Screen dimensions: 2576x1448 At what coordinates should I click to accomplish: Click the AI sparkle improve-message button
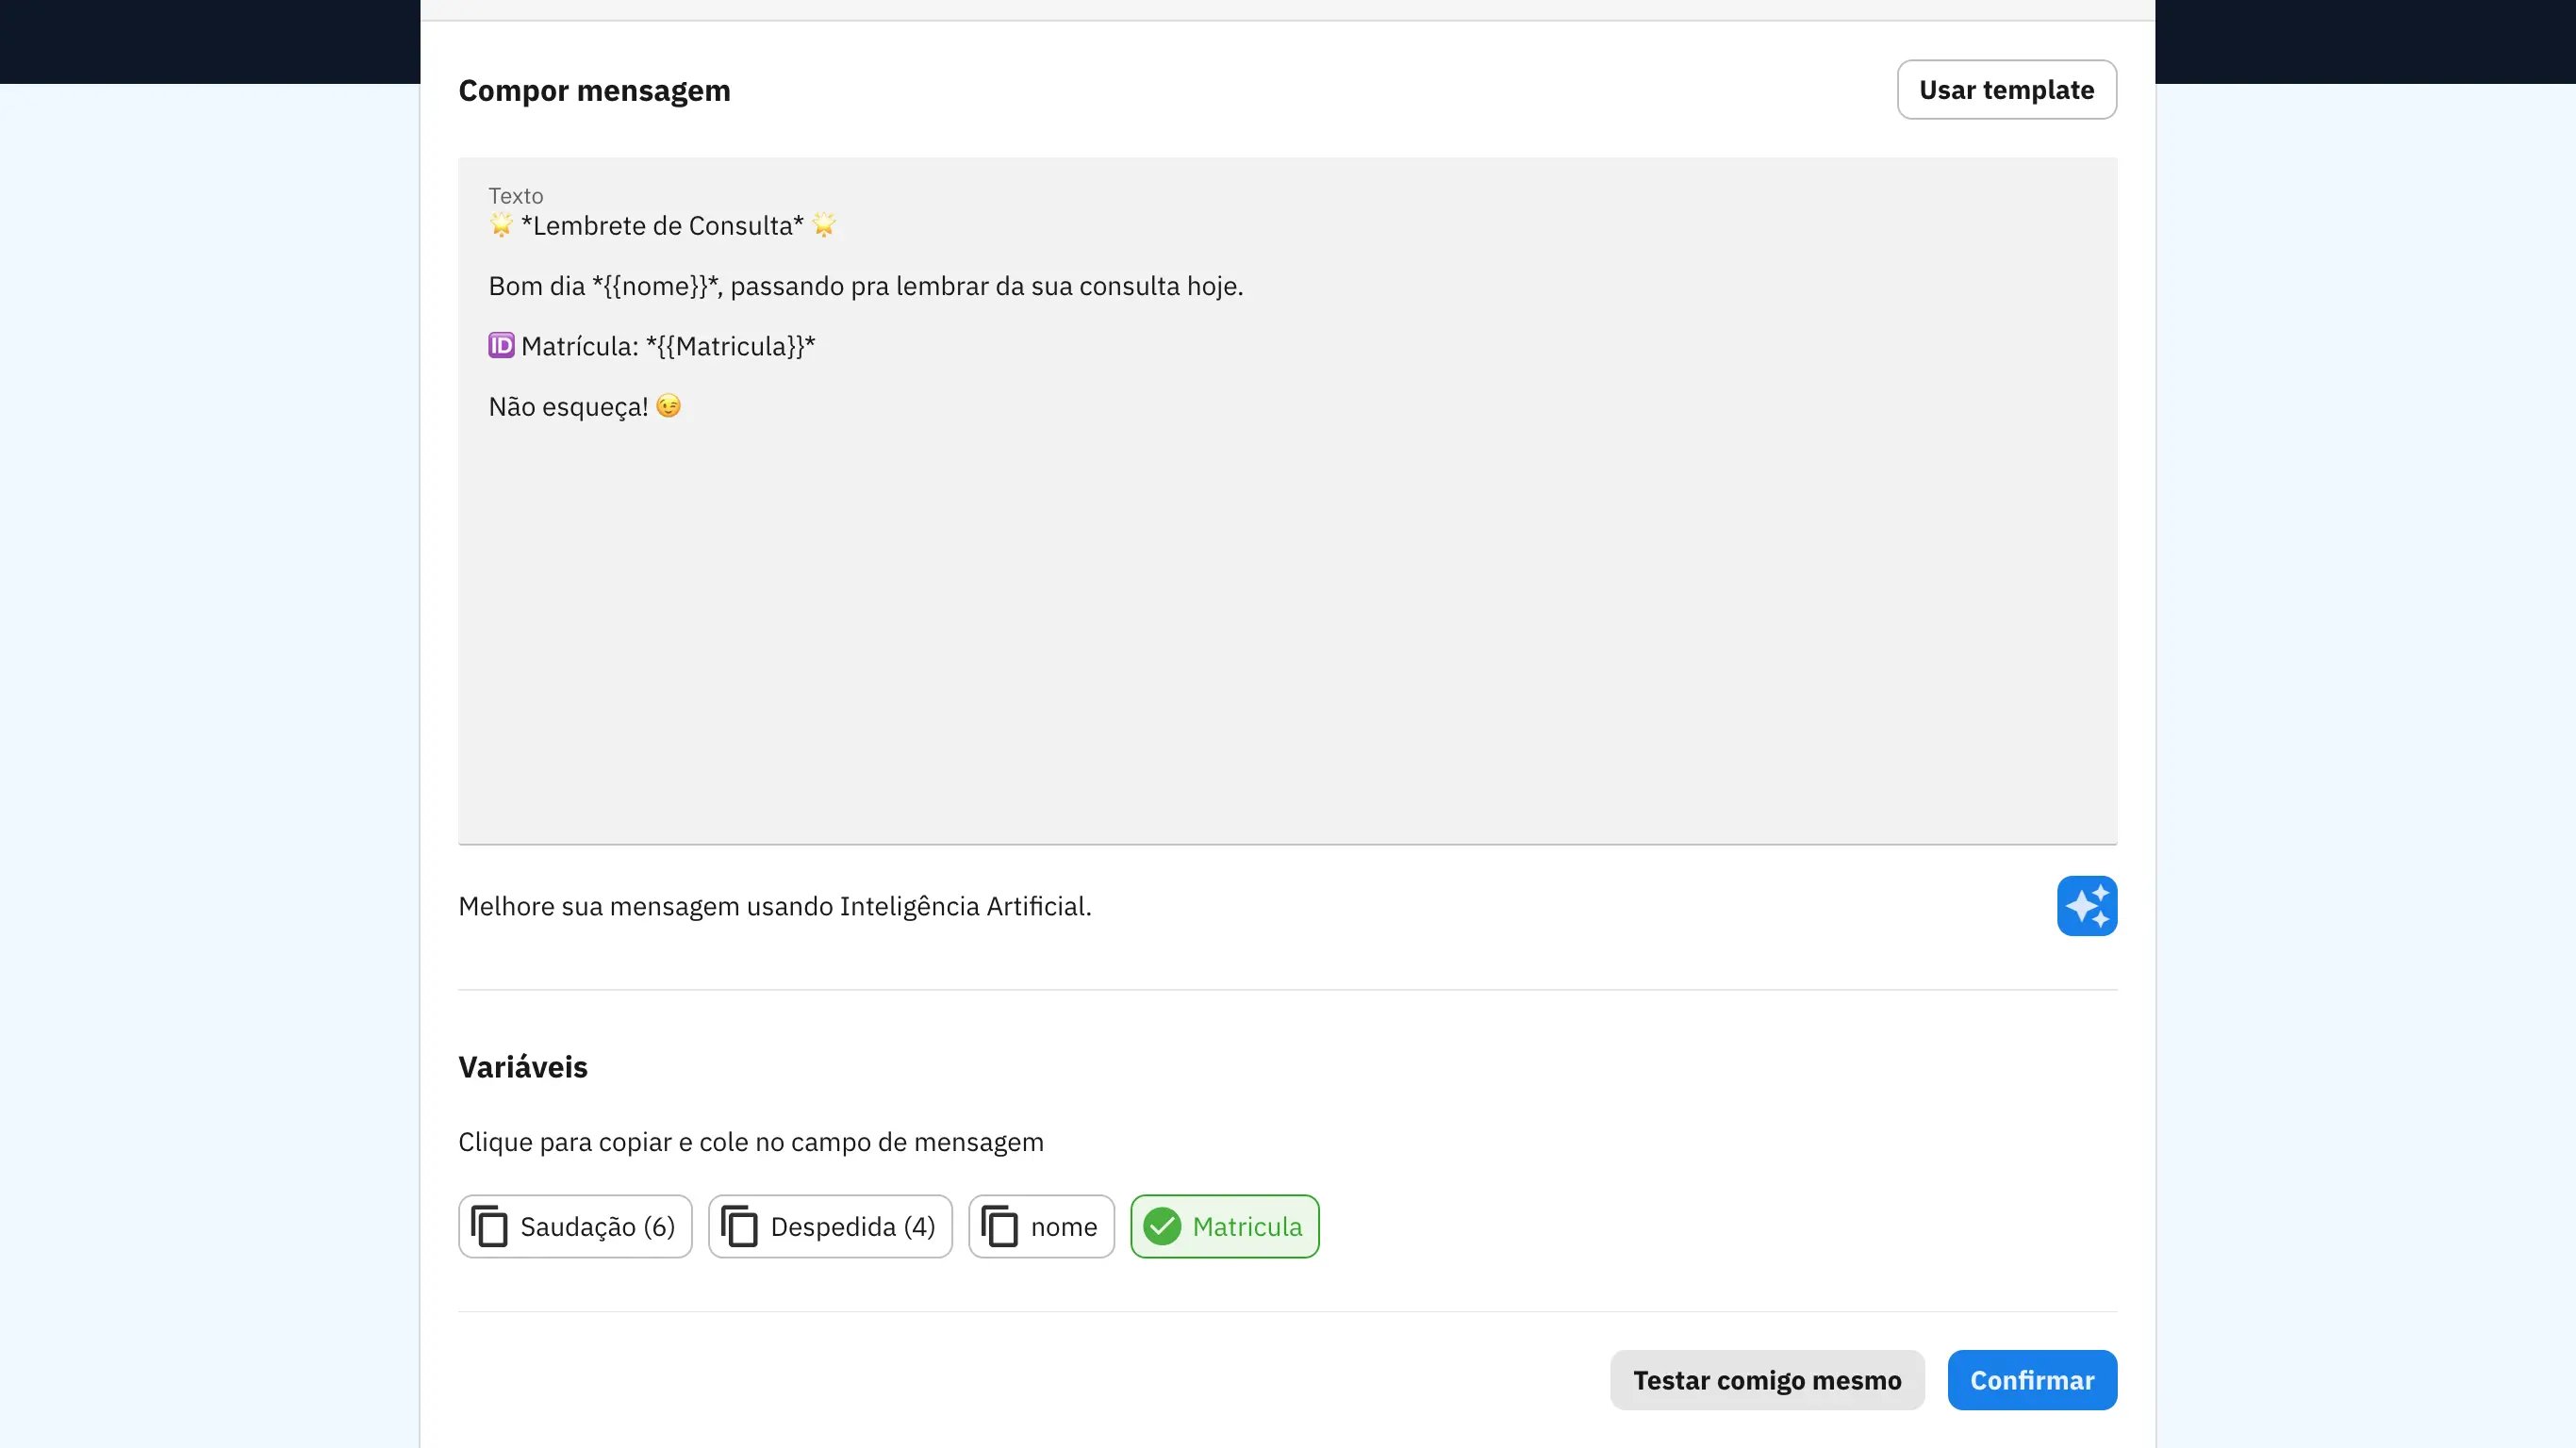pyautogui.click(x=2086, y=906)
